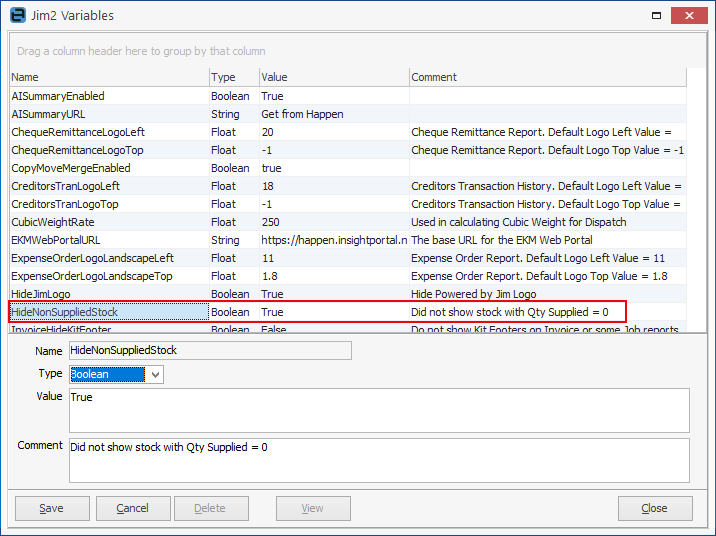Click the 'Drag a column header' group-by panel
Image resolution: width=716 pixels, height=536 pixels.
point(358,51)
